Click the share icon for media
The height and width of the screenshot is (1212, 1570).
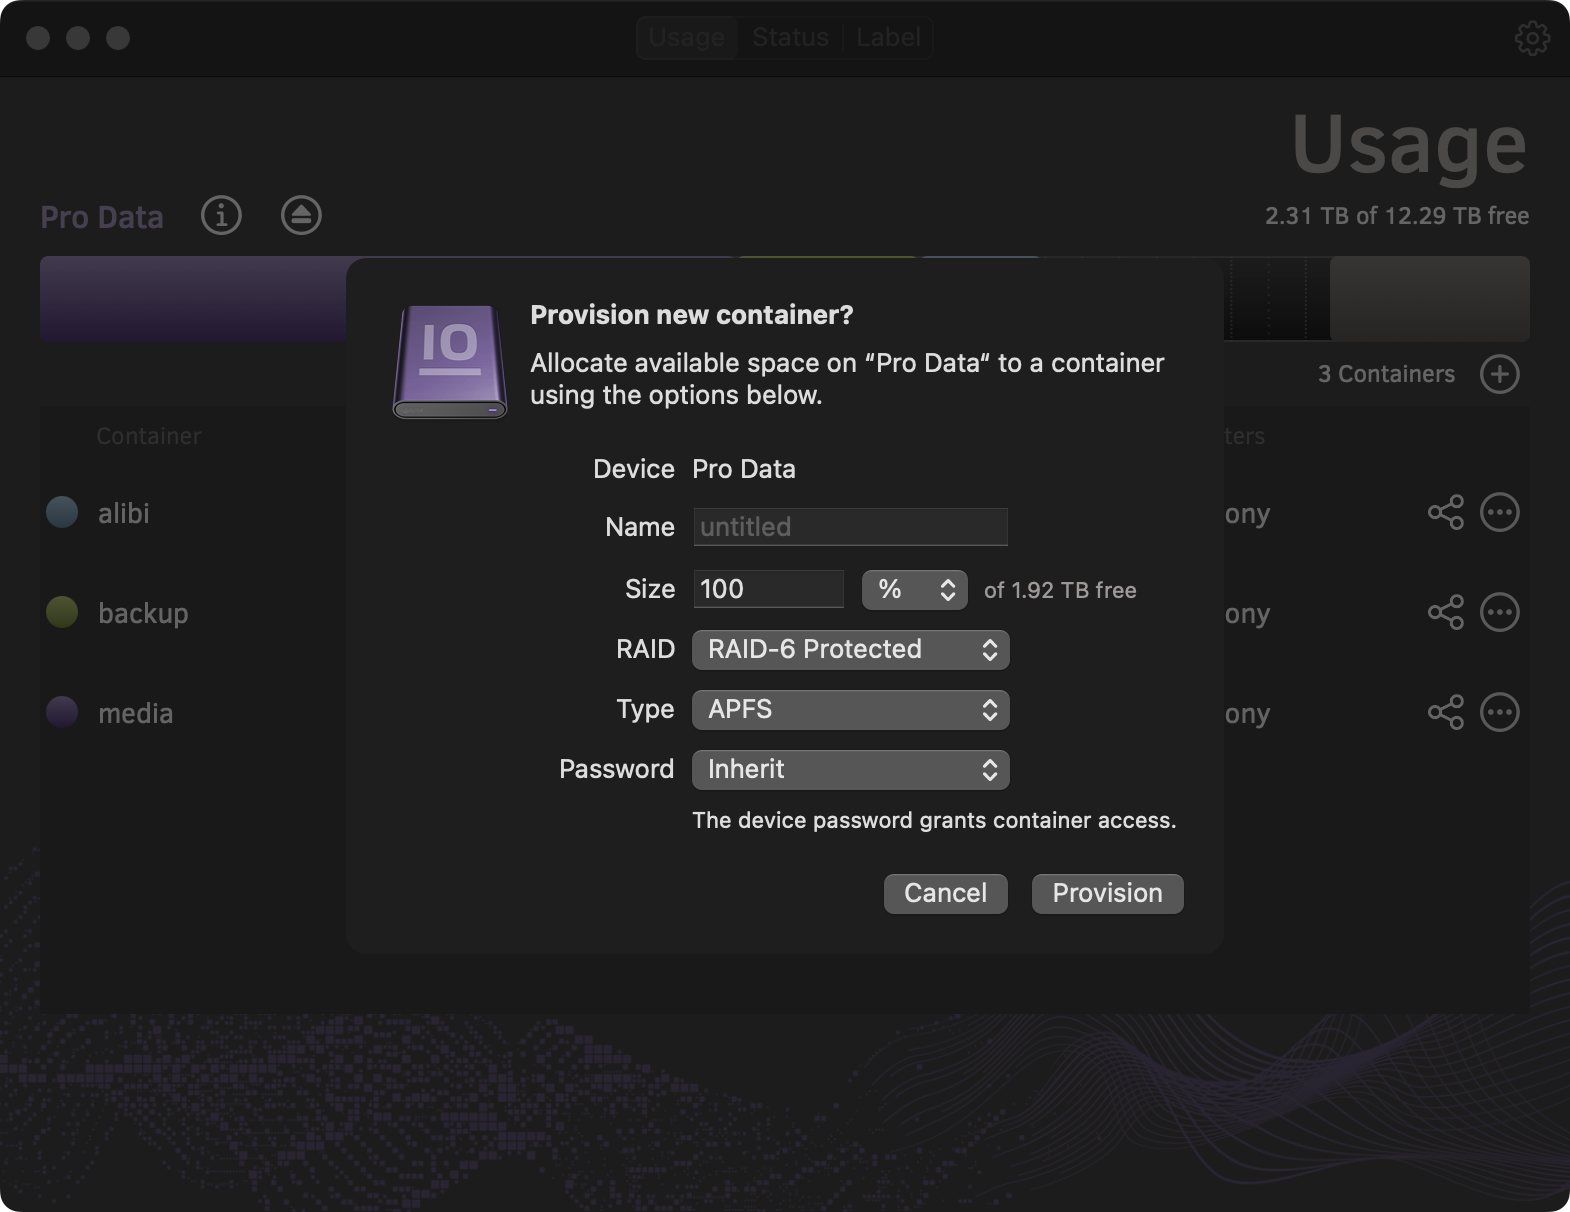tap(1445, 712)
